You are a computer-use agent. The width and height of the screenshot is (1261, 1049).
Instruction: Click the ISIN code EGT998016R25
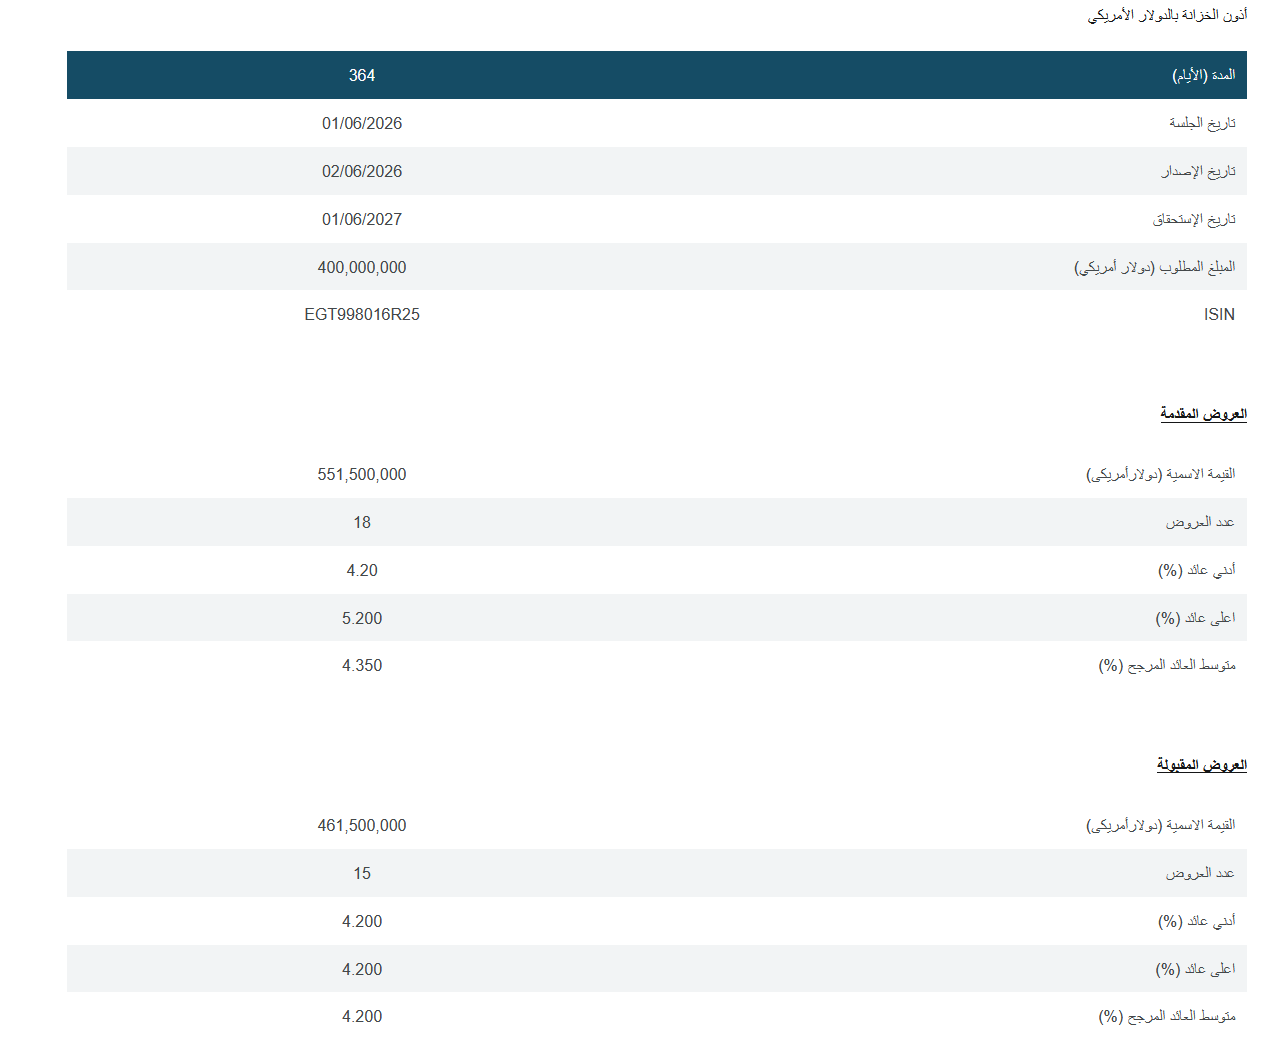click(362, 314)
